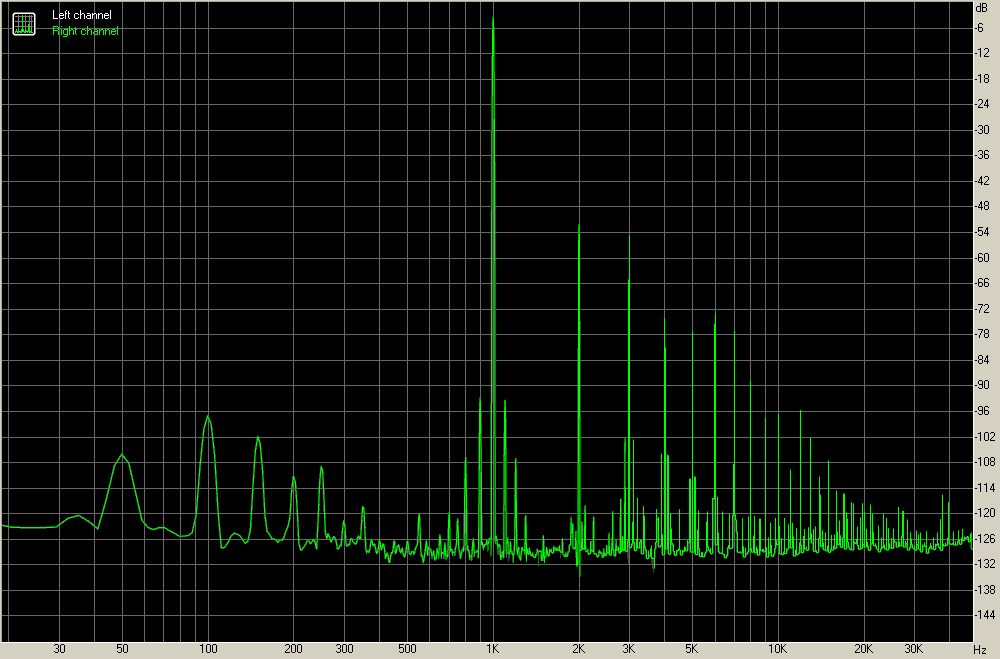This screenshot has width=1000, height=659.
Task: Click the "20K" frequency axis label
Action: click(864, 649)
